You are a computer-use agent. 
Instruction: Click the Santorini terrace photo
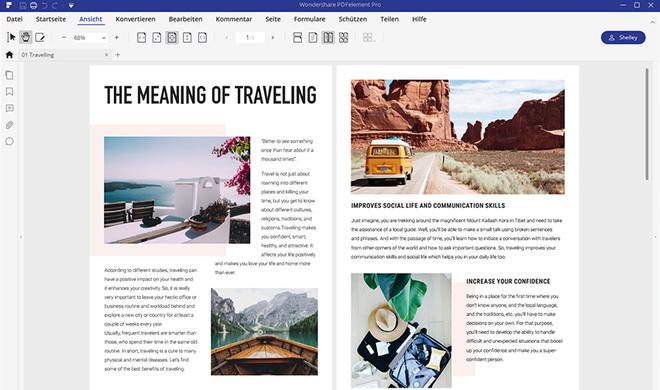click(x=177, y=190)
